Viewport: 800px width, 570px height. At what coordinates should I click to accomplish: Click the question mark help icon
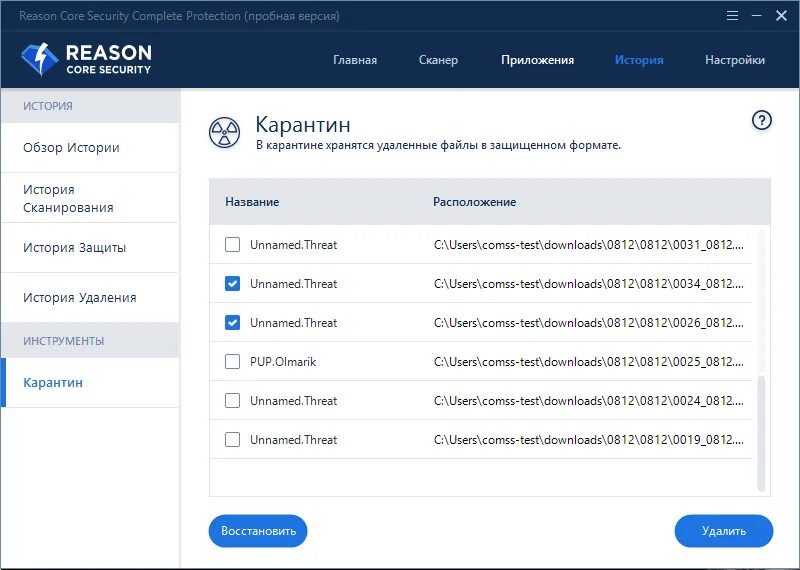[x=762, y=120]
